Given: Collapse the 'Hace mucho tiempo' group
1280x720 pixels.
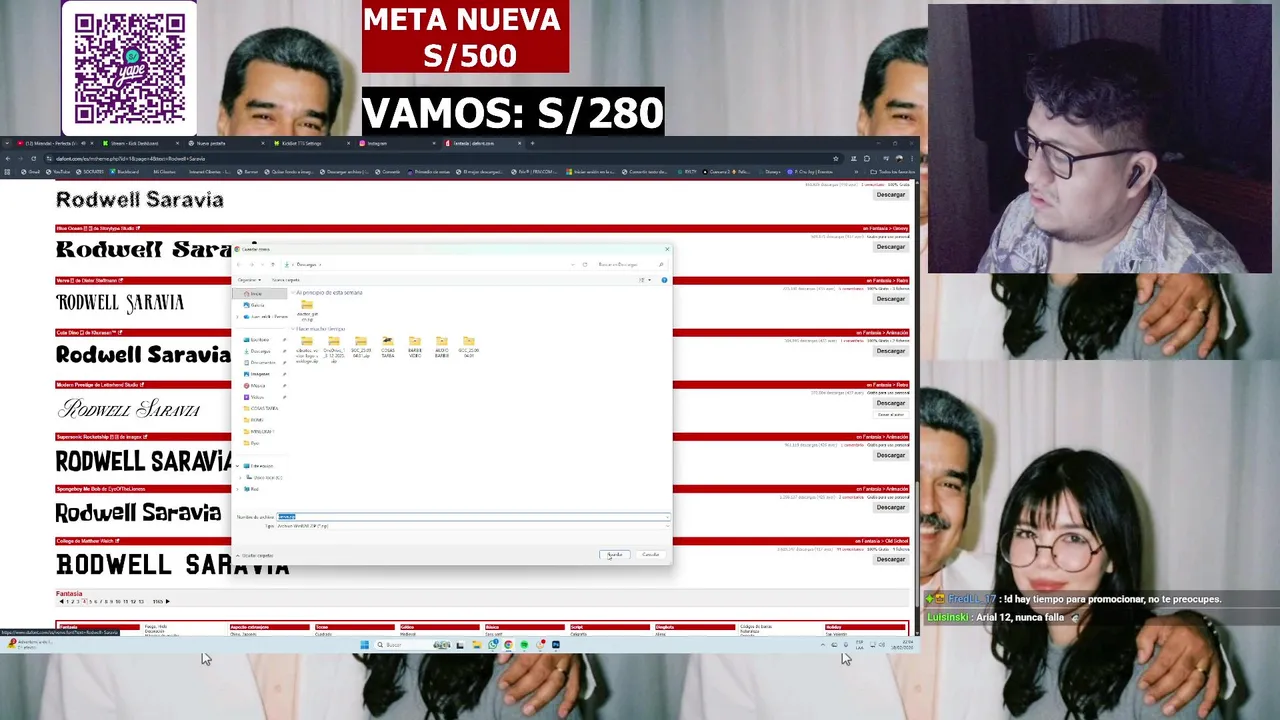Looking at the screenshot, I should coord(294,328).
